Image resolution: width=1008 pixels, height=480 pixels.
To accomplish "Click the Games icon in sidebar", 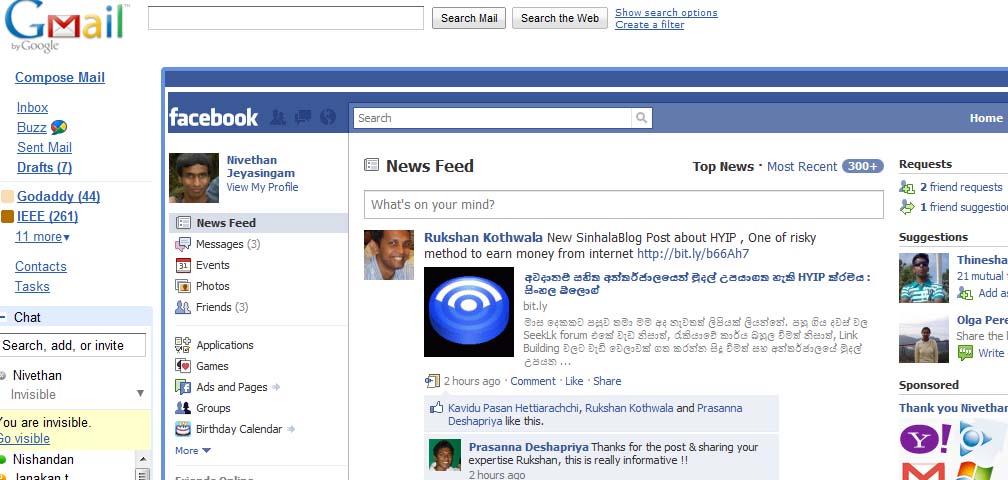I will tap(183, 366).
